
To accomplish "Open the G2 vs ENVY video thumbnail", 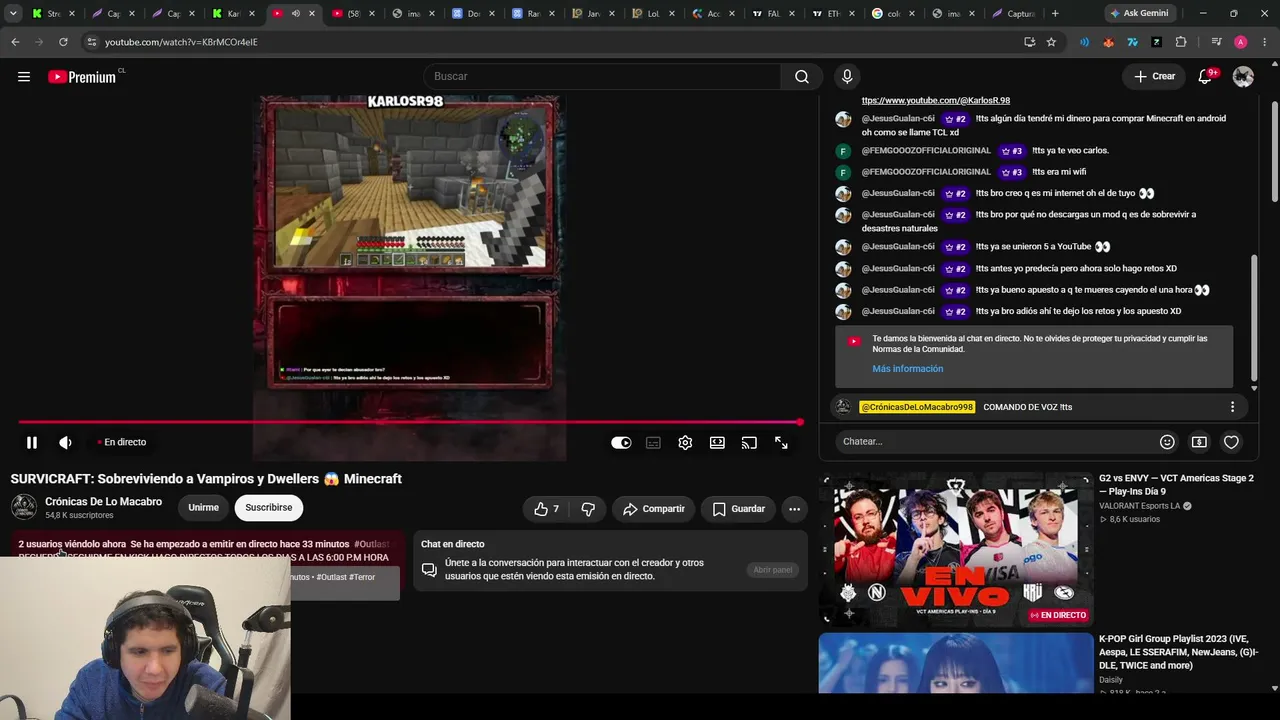I will click(956, 549).
